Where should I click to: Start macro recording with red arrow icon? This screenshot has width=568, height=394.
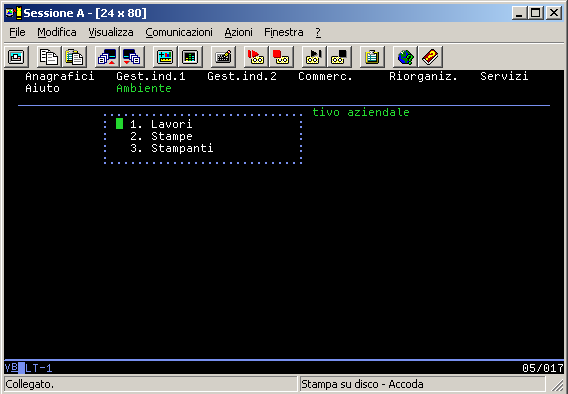pos(256,57)
